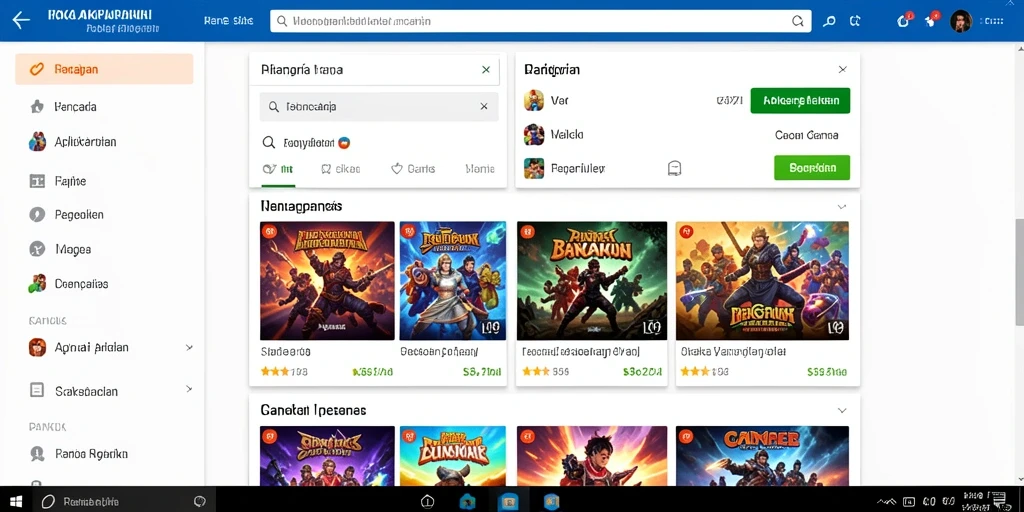This screenshot has width=1024, height=512.
Task: Open the Cortana circle icon at the right end of taskbar search
Action: [x=200, y=501]
